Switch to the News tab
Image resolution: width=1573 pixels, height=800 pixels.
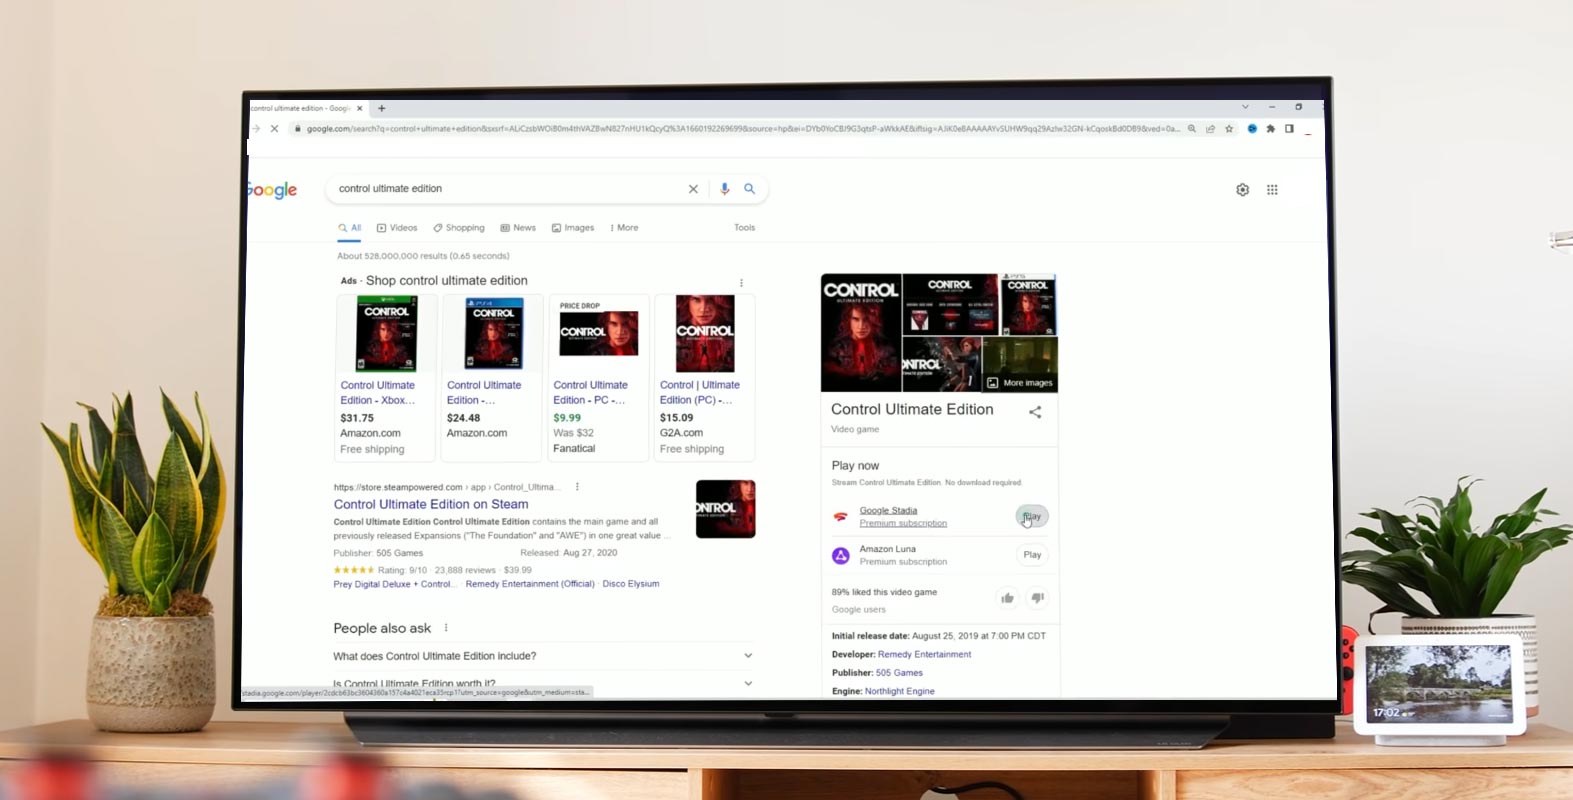click(x=518, y=228)
